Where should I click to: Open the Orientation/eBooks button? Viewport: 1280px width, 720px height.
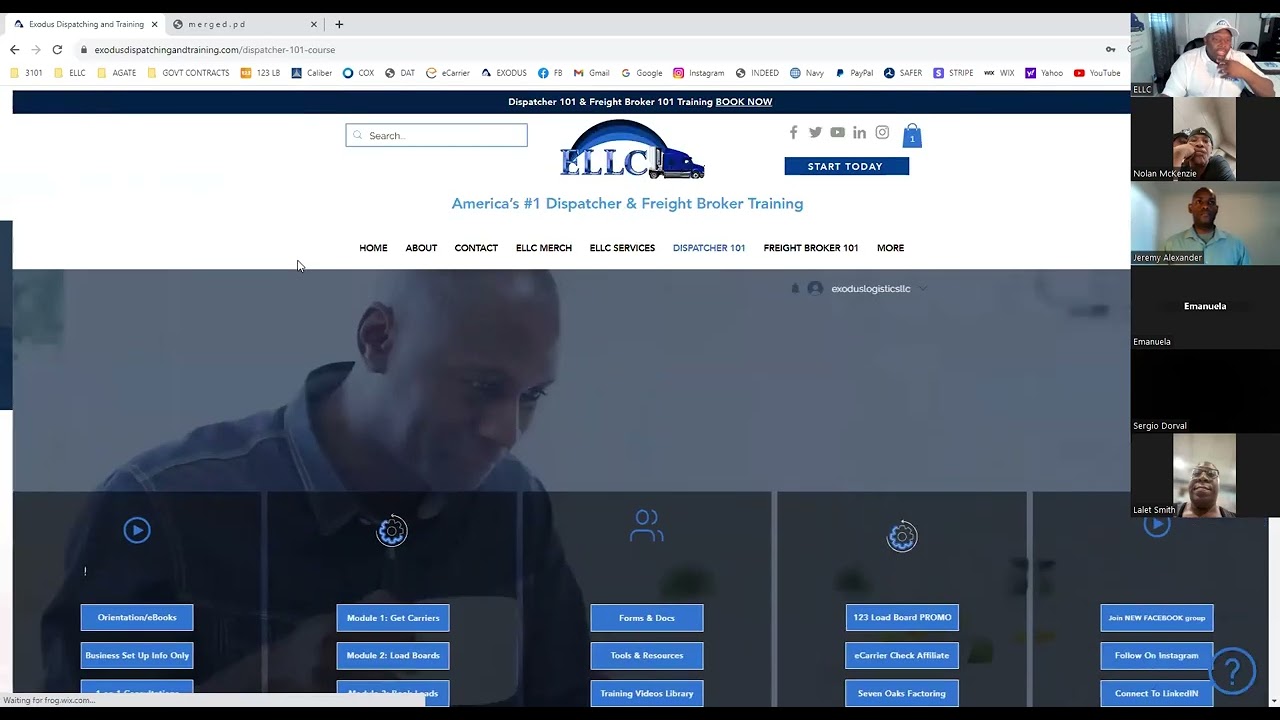pyautogui.click(x=137, y=618)
